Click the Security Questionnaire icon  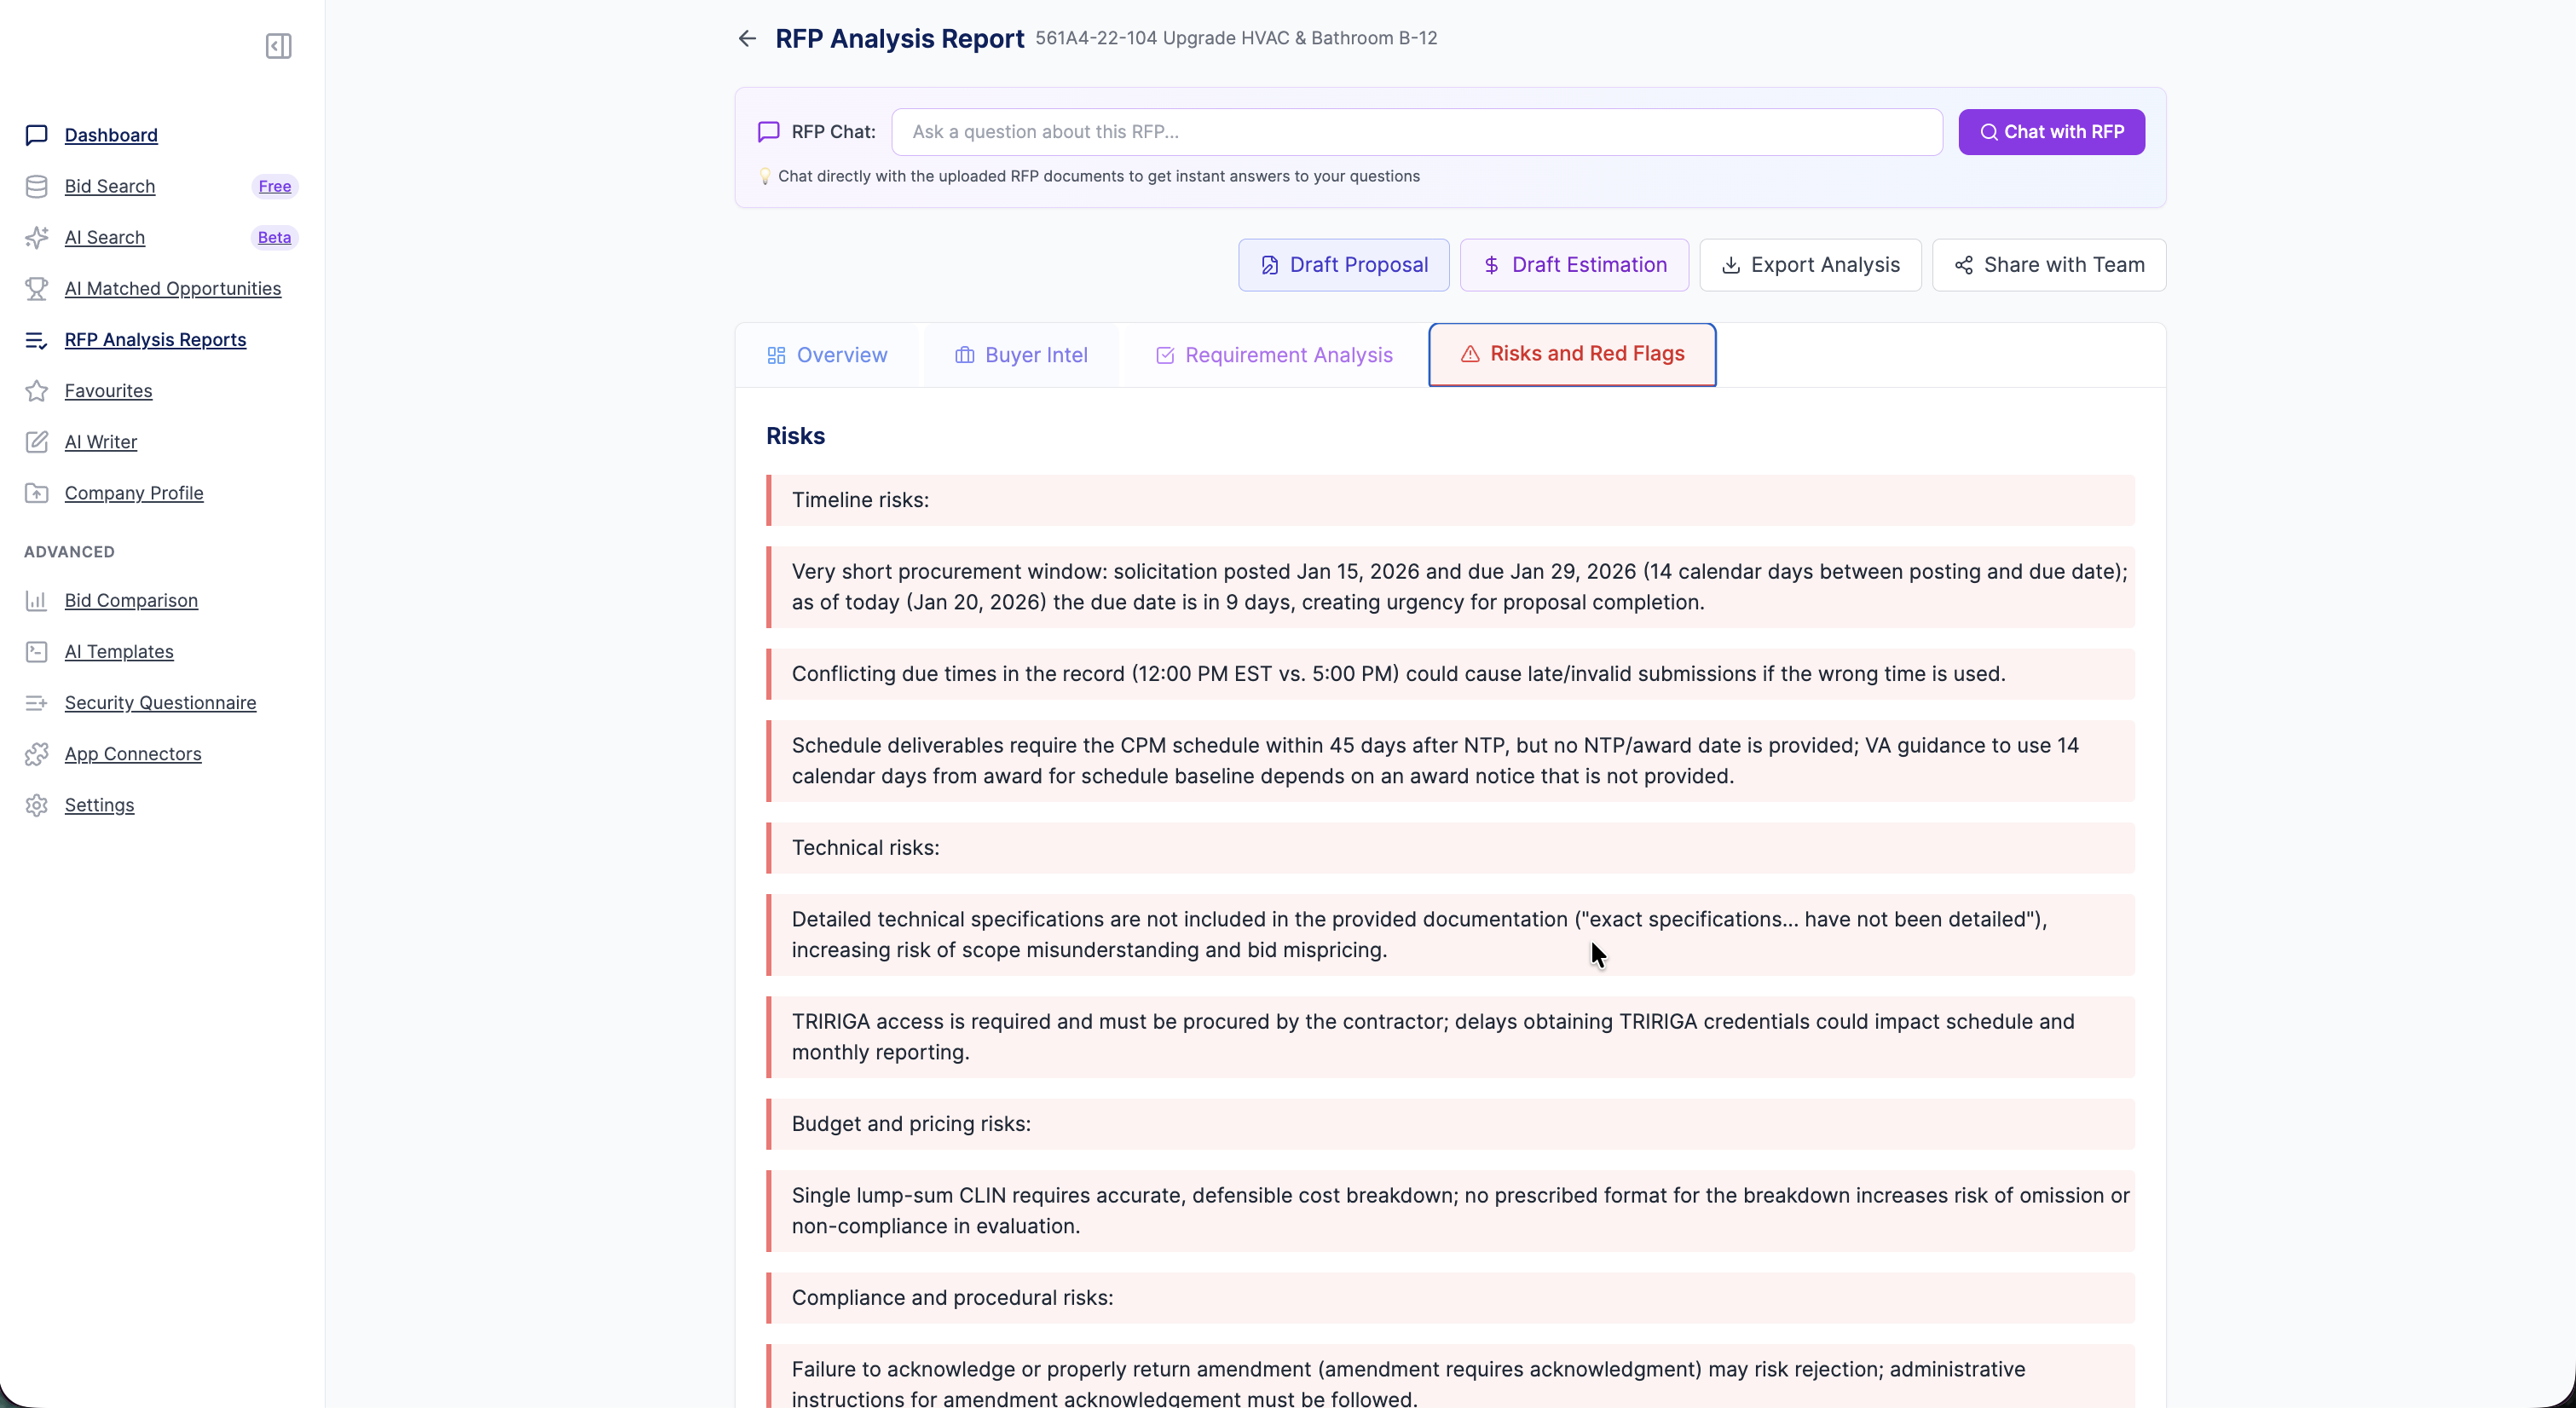point(37,703)
